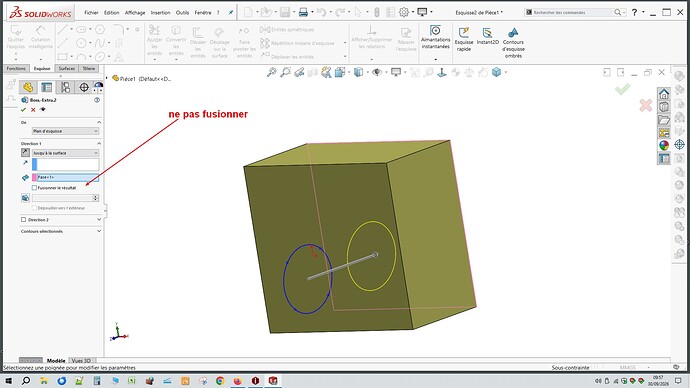Open the DisplayManager colored sphere tab

coord(98,87)
